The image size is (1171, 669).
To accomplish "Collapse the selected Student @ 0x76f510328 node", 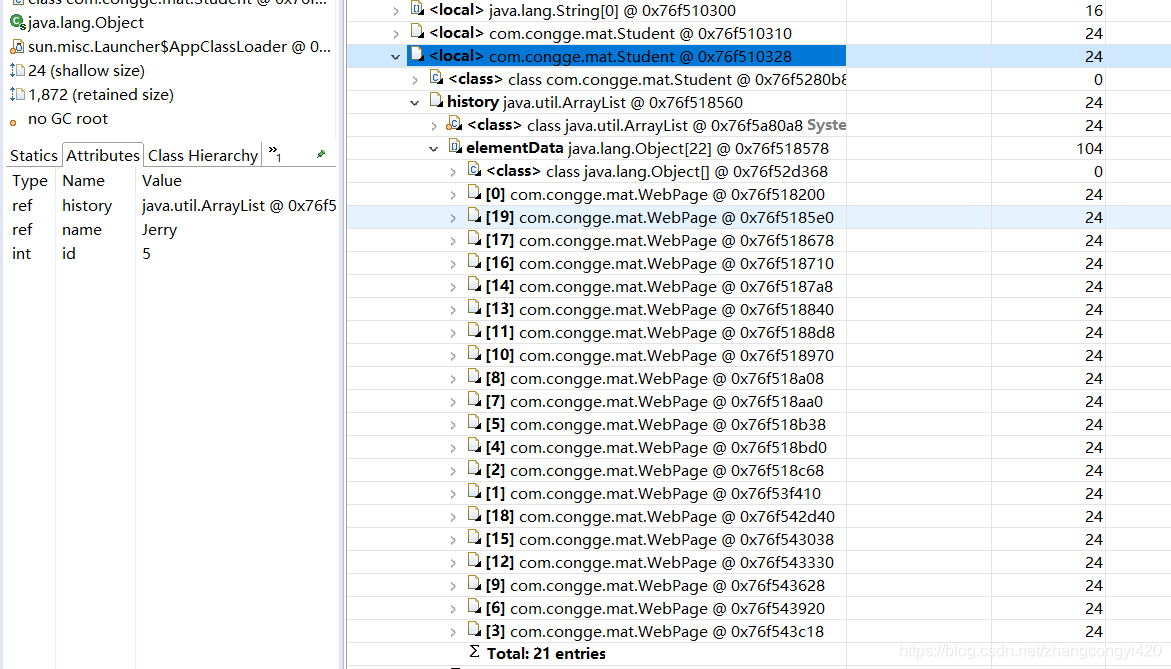I will [396, 57].
